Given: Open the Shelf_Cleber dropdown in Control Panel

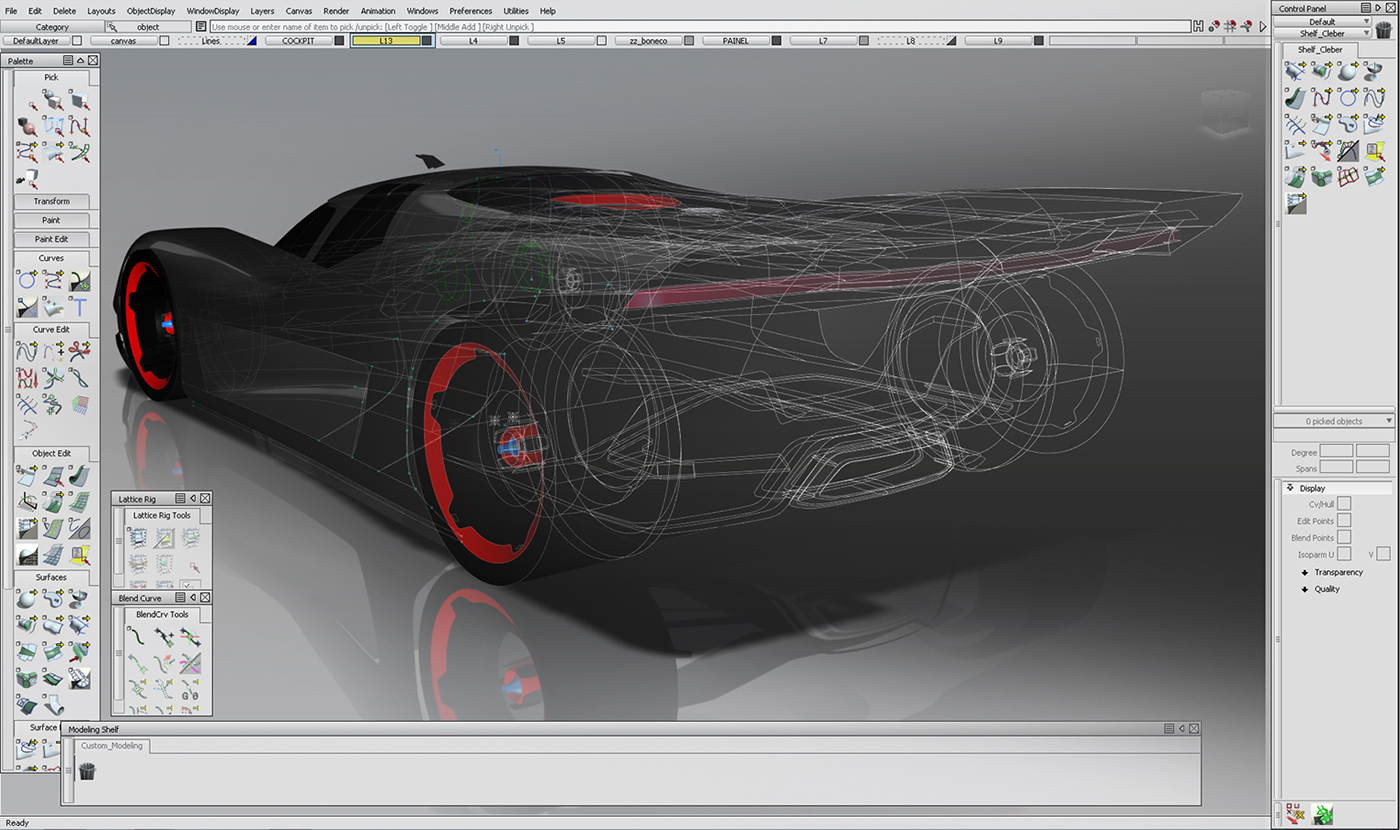Looking at the screenshot, I should (1321, 33).
